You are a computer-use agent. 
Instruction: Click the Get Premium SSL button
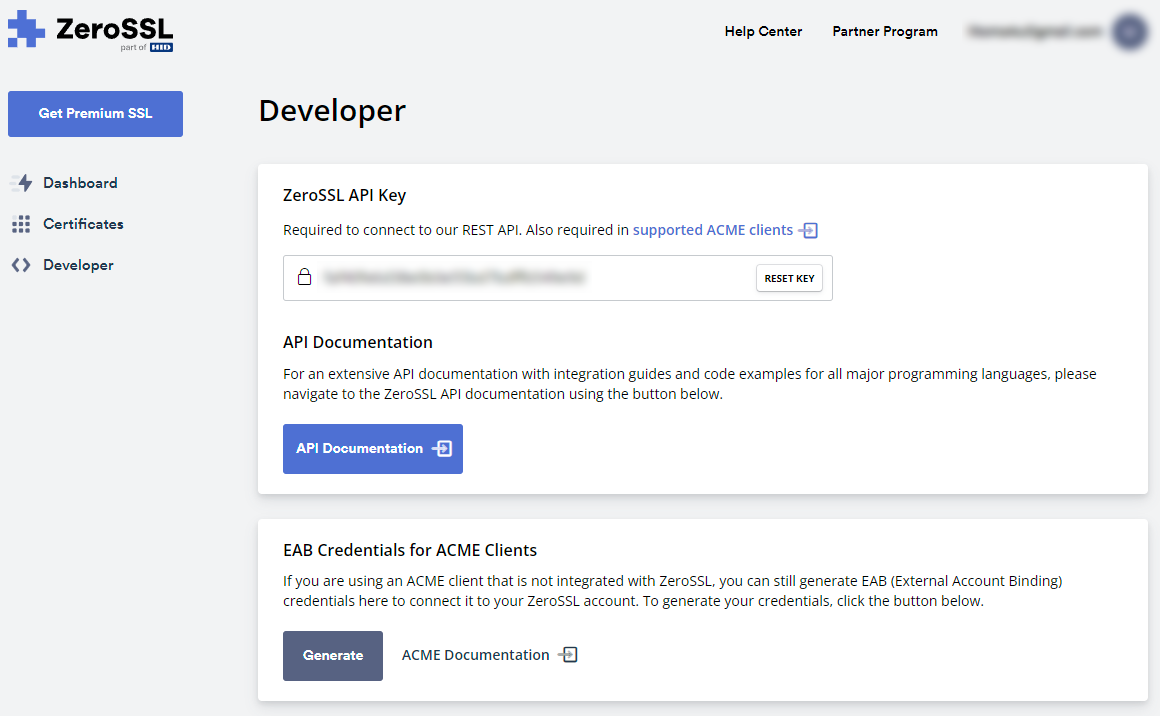[x=95, y=114]
